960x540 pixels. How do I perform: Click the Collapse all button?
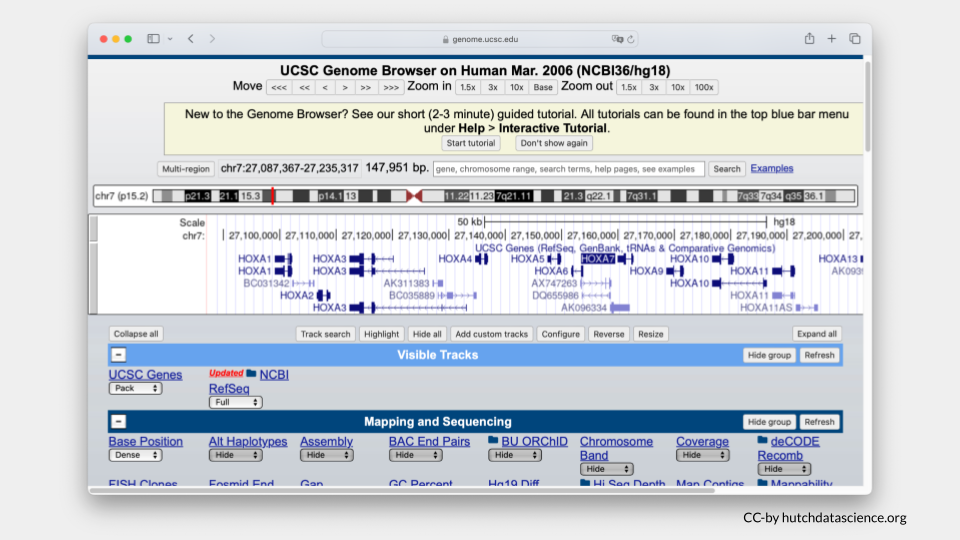[136, 334]
